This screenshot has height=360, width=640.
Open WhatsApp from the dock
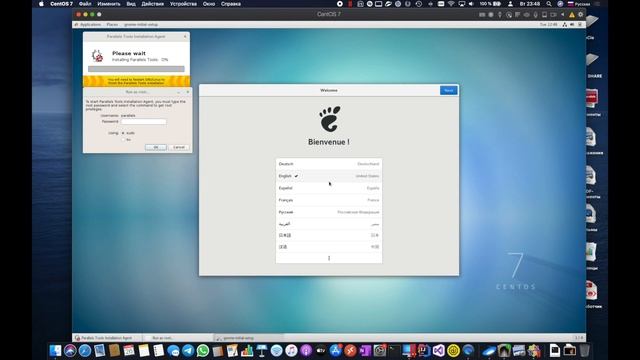(x=202, y=351)
